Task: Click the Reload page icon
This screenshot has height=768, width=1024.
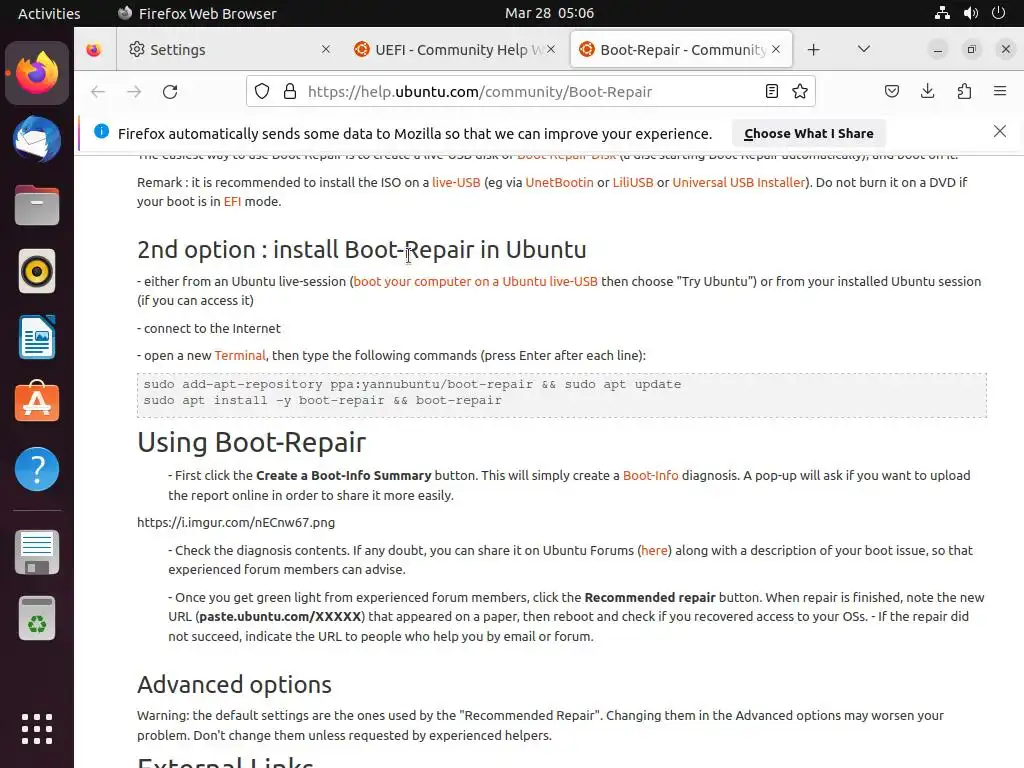Action: point(170,92)
